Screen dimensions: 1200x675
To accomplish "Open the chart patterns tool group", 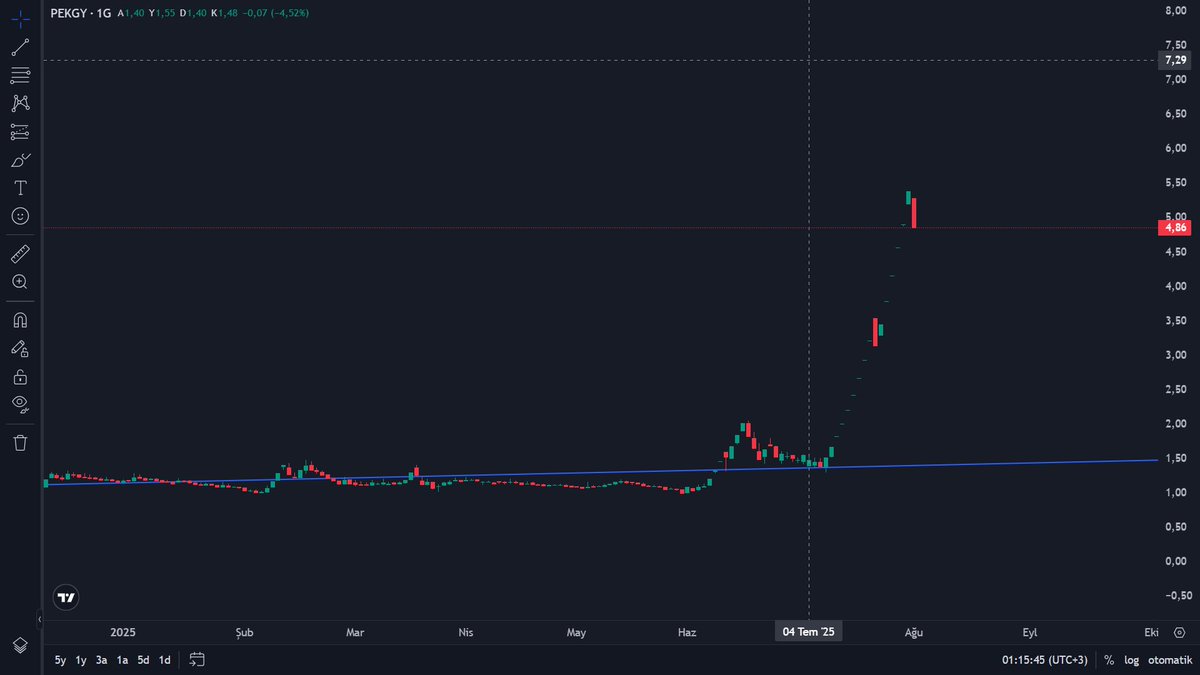I will [20, 103].
